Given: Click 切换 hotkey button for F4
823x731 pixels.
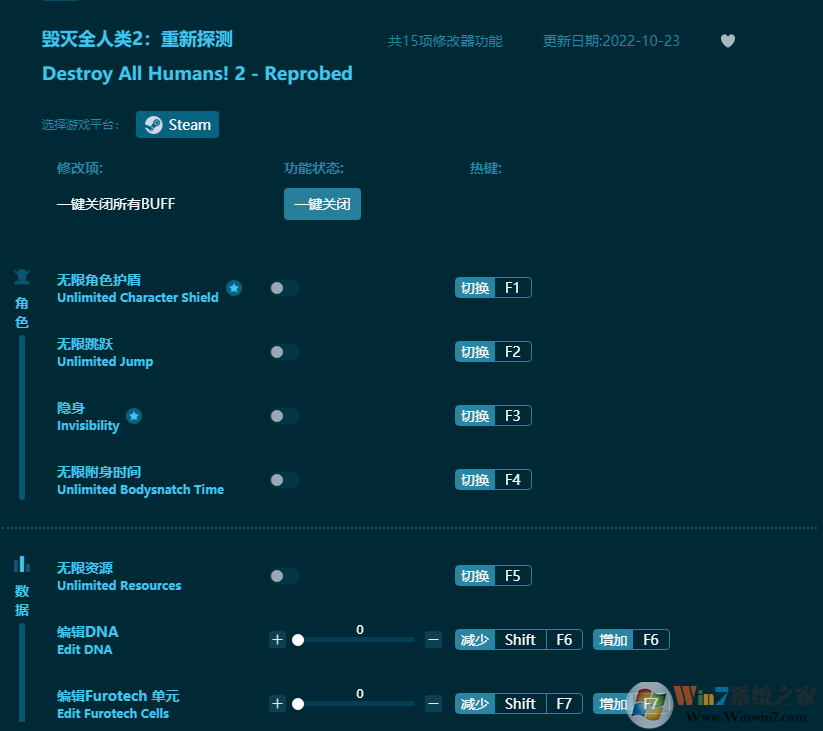Looking at the screenshot, I should click(475, 480).
